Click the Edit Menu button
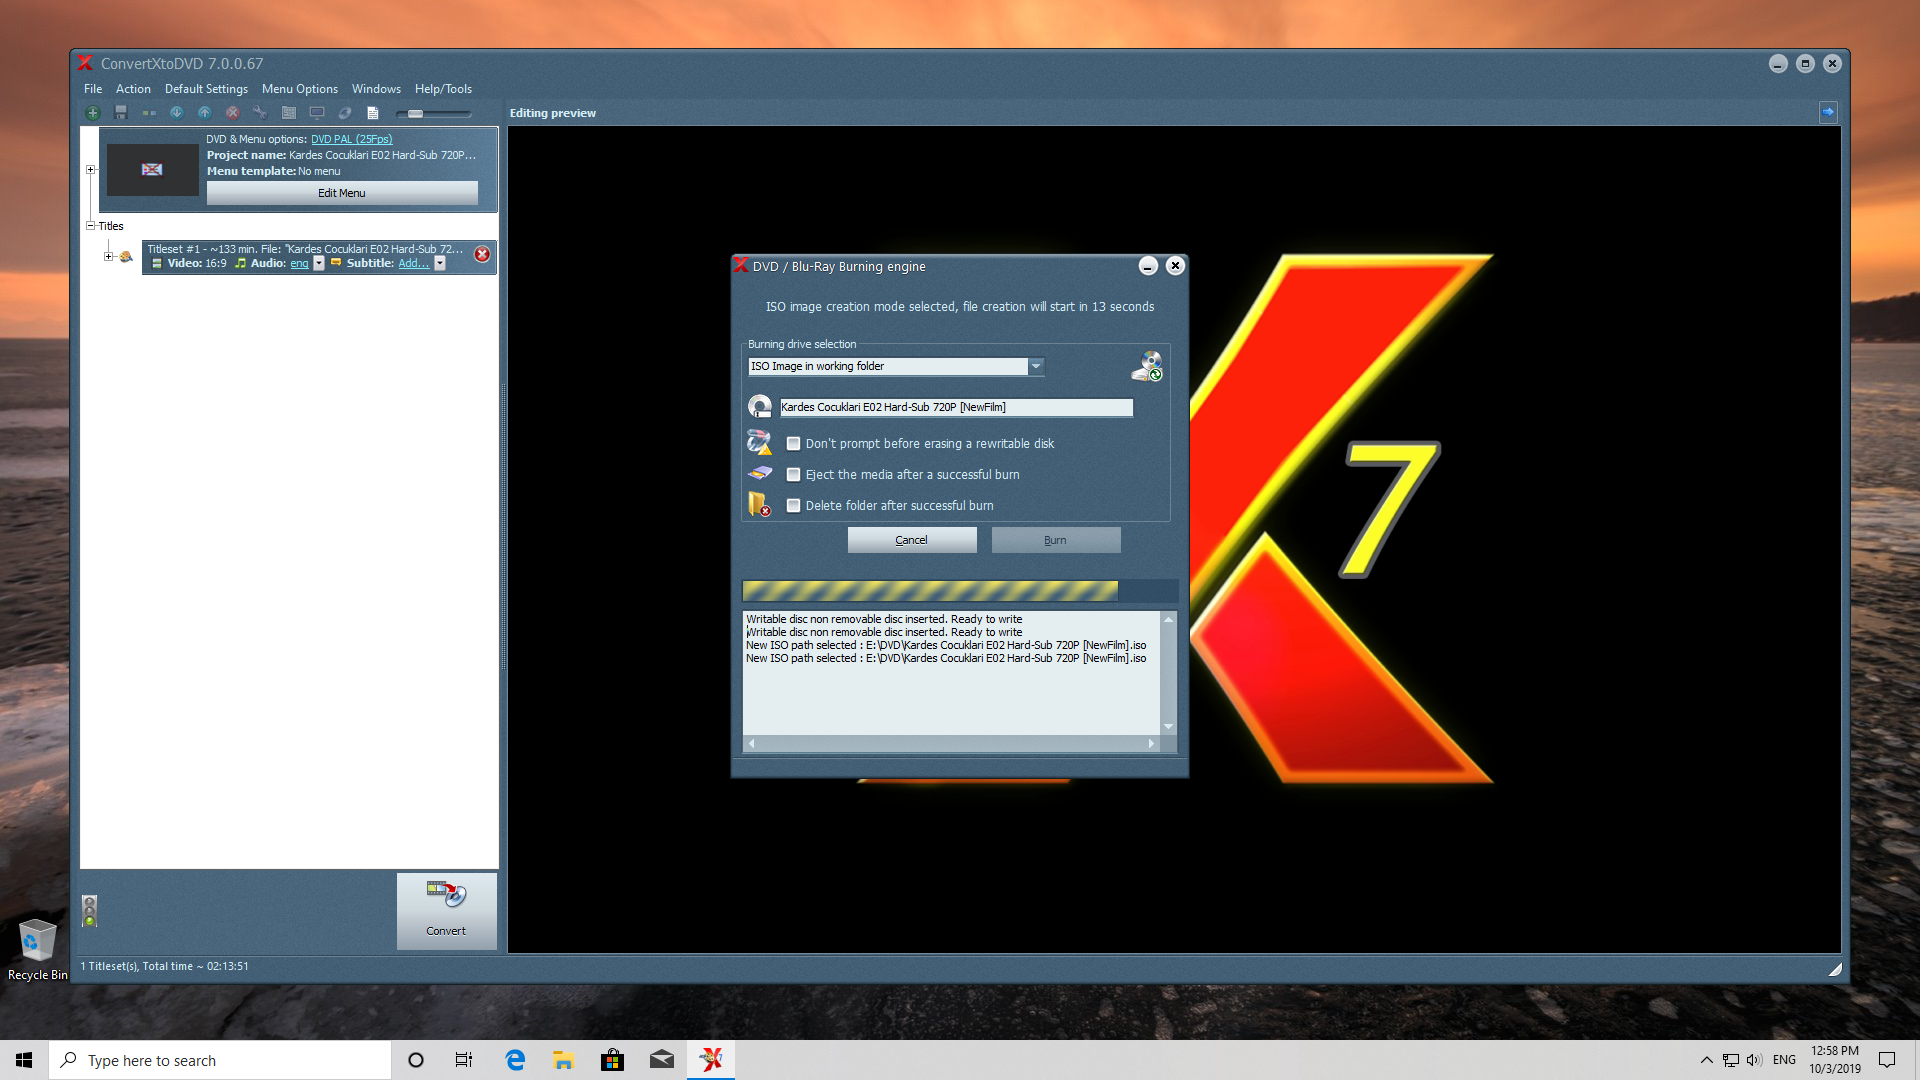The height and width of the screenshot is (1080, 1920). pyautogui.click(x=342, y=193)
